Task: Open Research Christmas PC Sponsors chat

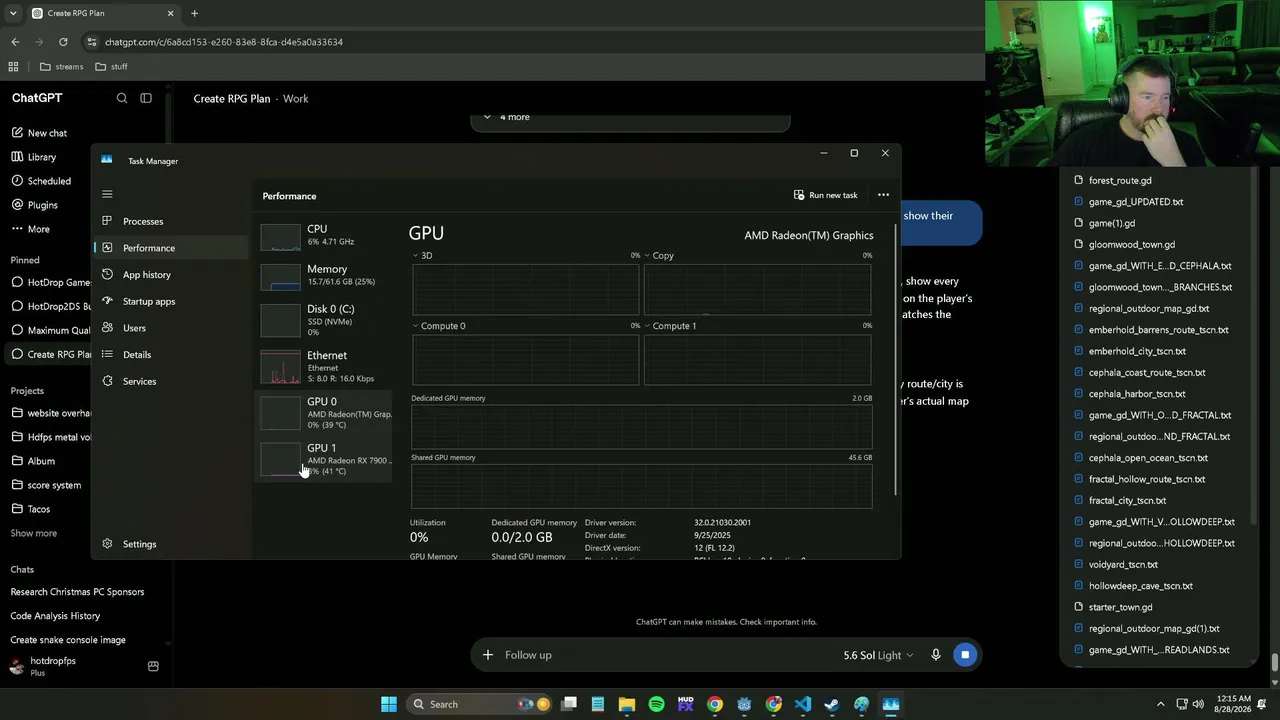Action: [x=77, y=592]
